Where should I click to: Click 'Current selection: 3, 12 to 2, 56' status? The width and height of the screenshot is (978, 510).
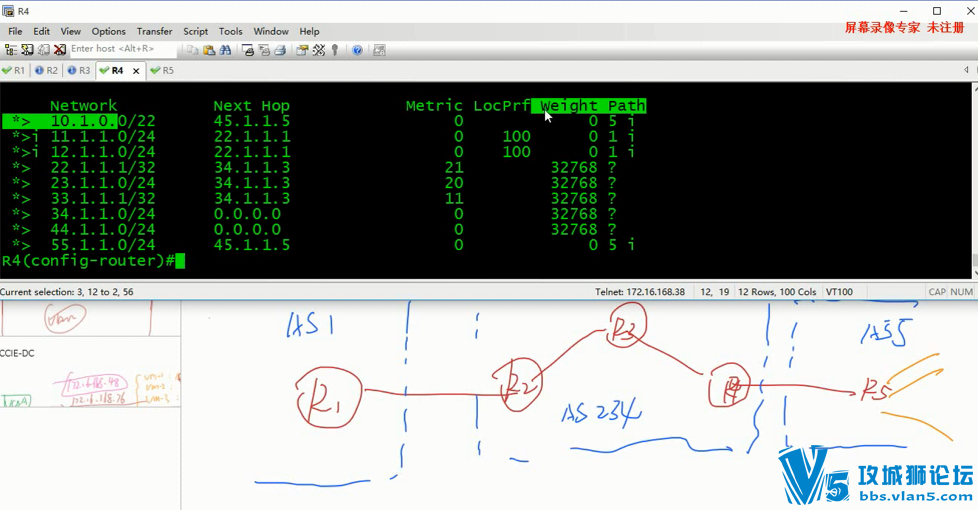pyautogui.click(x=67, y=292)
